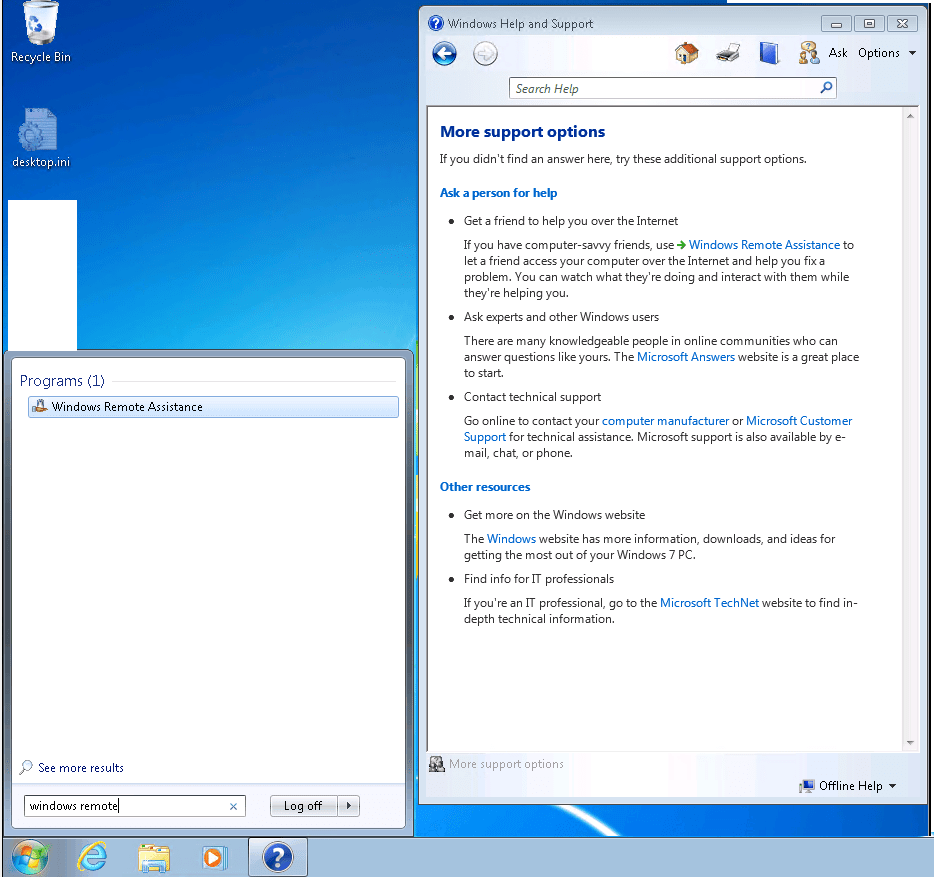Select the desktop.ini file icon
Screen dimensions: 934x877
coord(41,138)
